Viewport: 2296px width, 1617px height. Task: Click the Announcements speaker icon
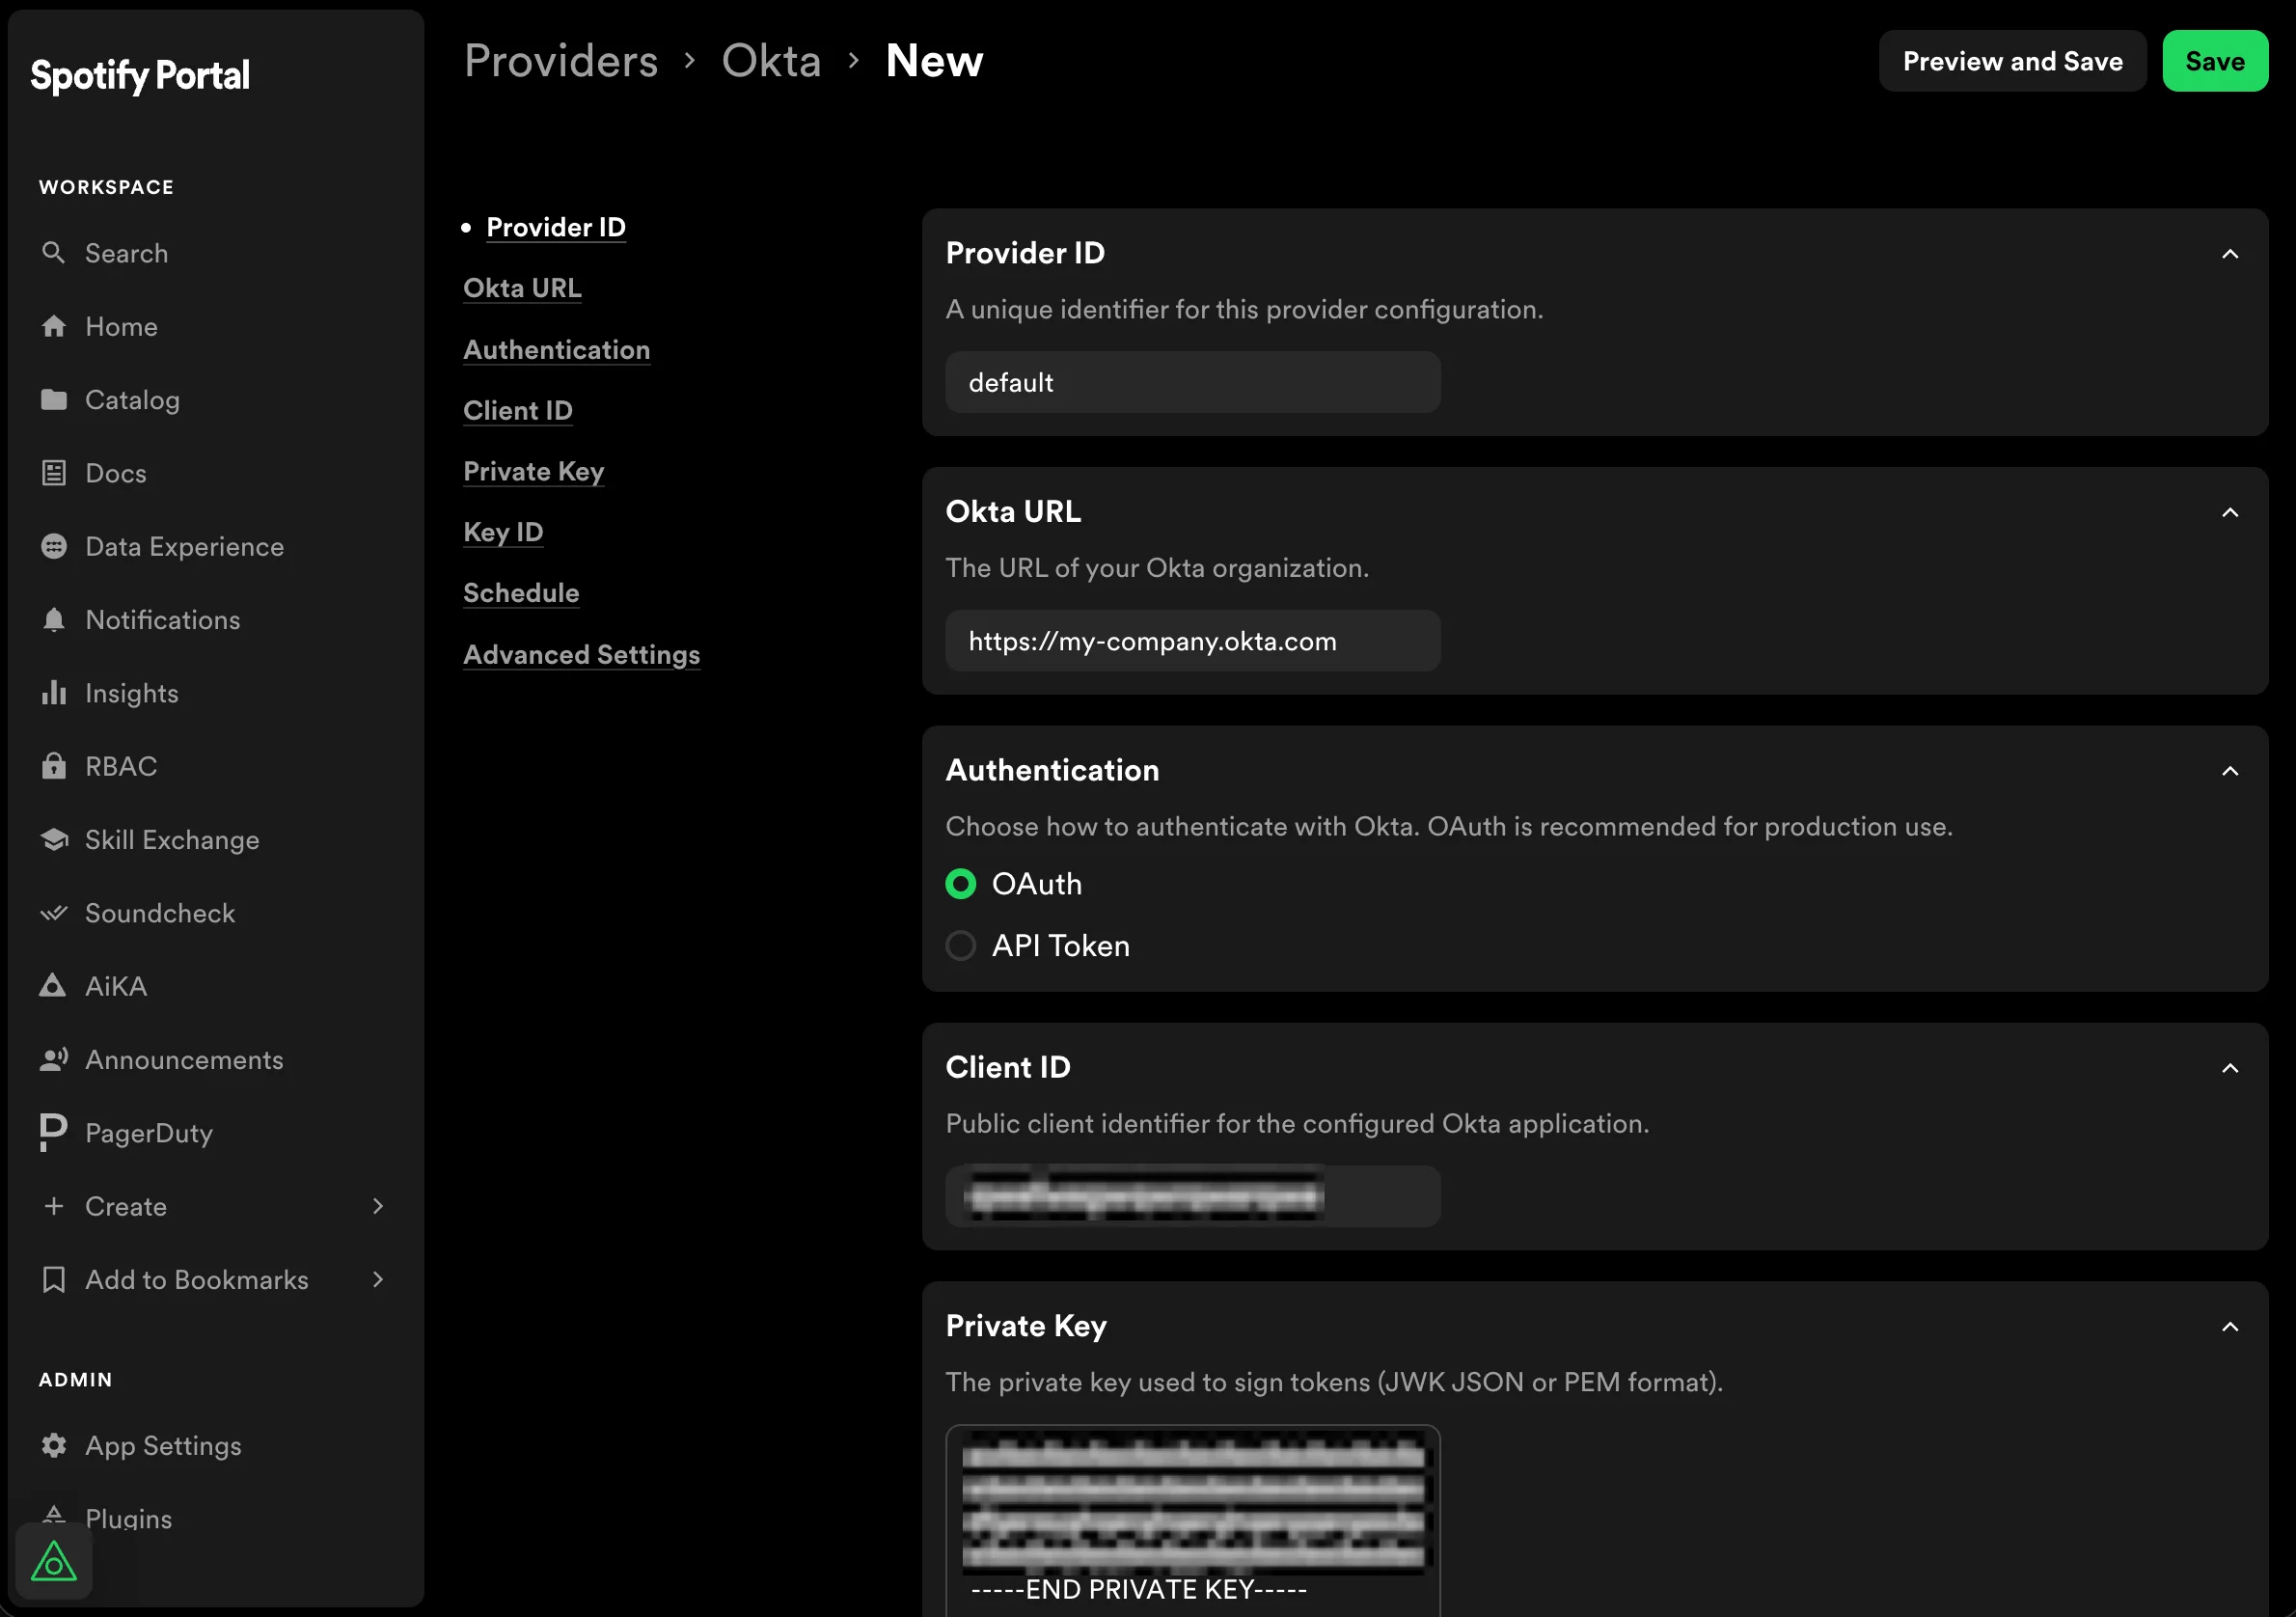54,1059
